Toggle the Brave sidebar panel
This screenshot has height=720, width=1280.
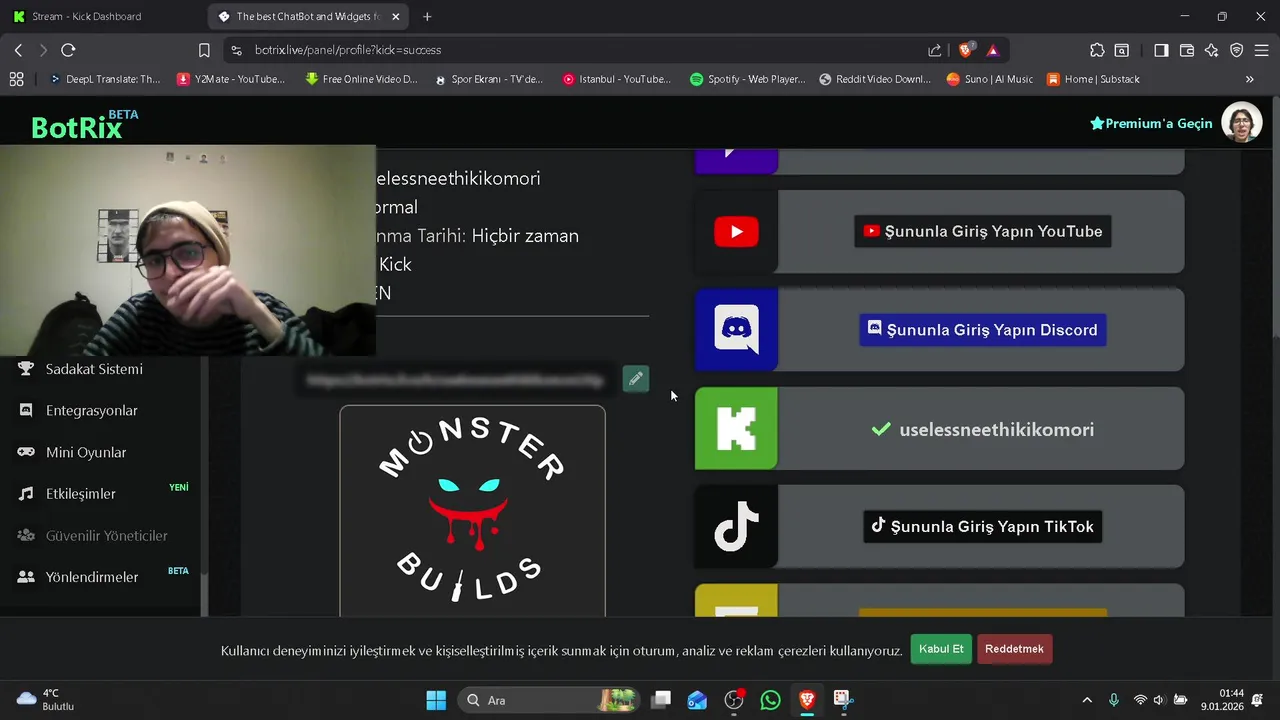tap(1161, 50)
